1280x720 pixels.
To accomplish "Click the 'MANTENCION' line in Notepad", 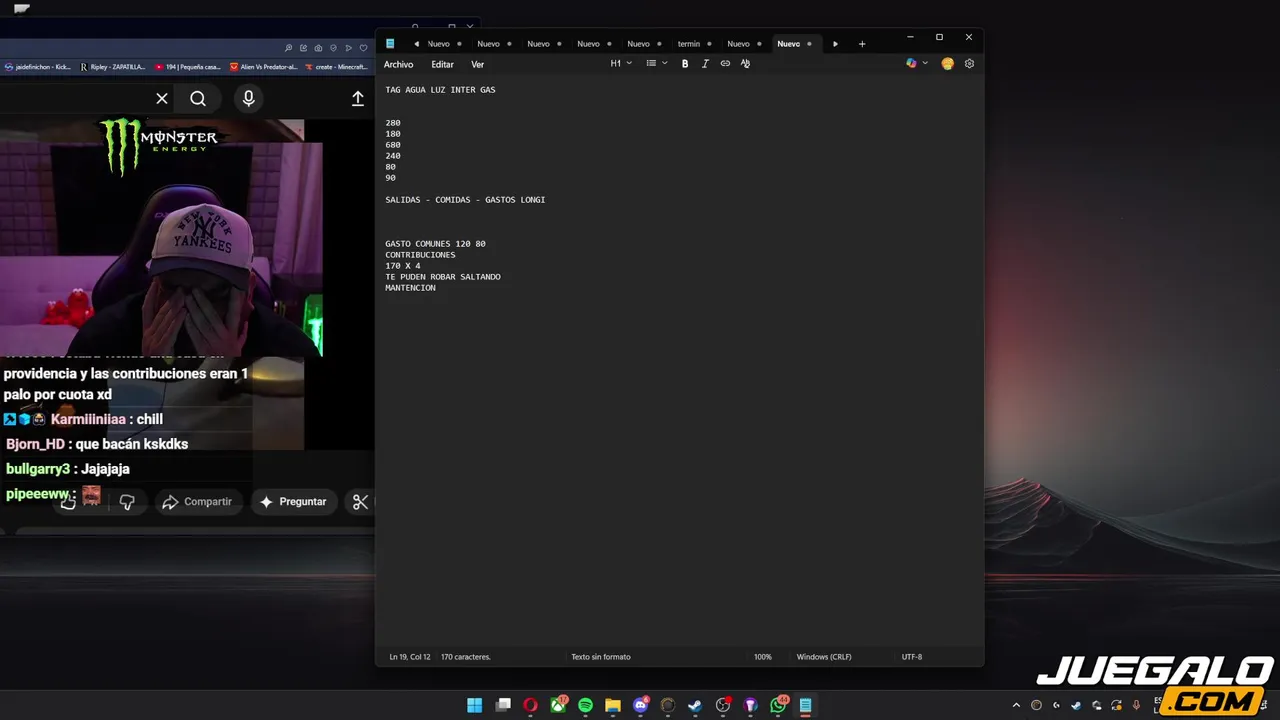I will pyautogui.click(x=410, y=288).
